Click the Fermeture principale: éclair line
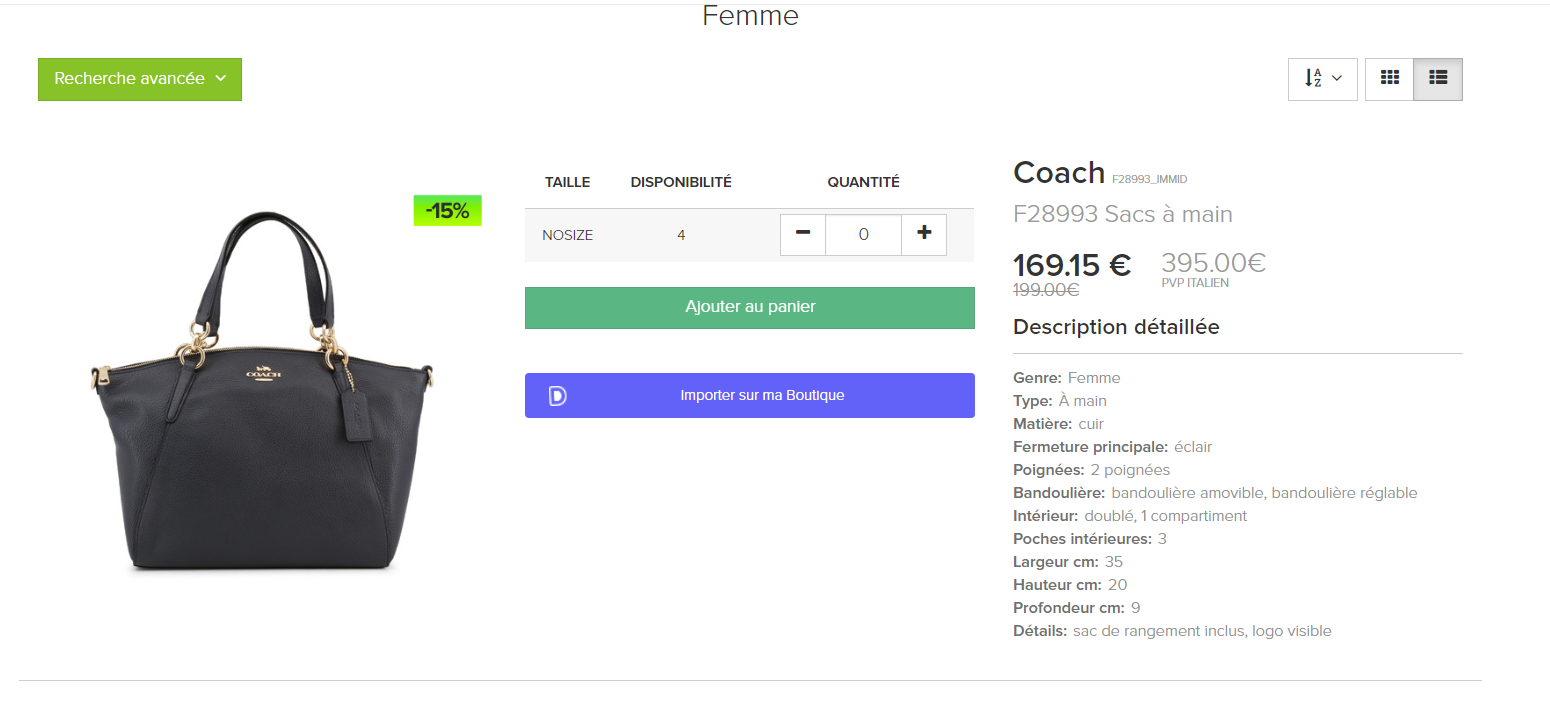This screenshot has height=705, width=1550. coord(1112,447)
